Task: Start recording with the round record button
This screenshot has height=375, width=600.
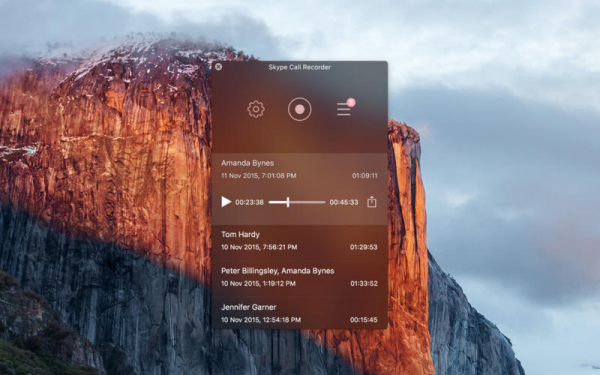Action: [x=300, y=109]
